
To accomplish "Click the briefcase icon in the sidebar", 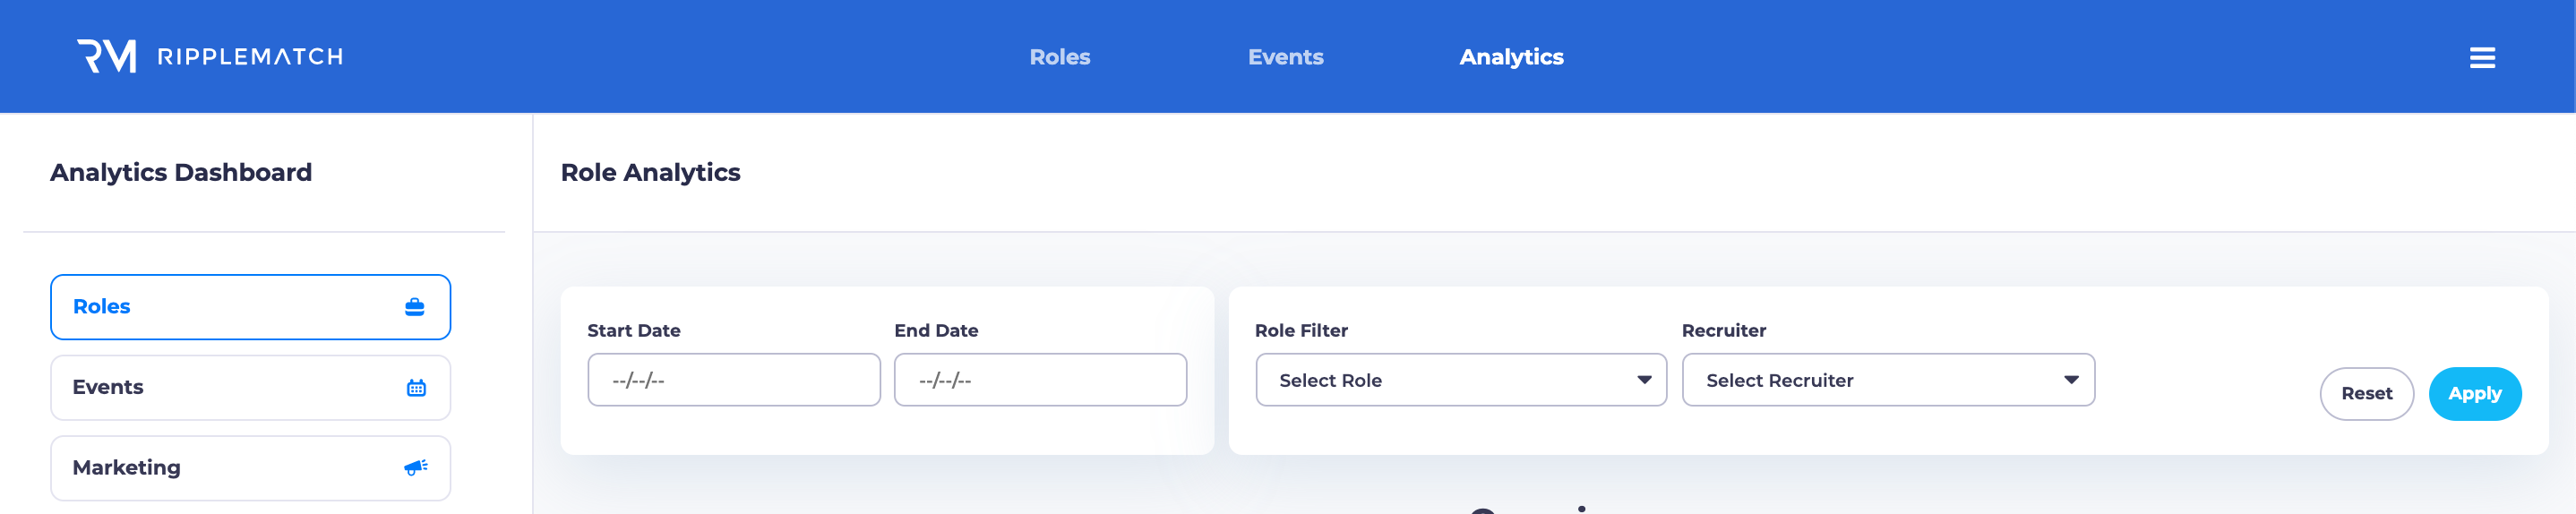I will click(414, 307).
